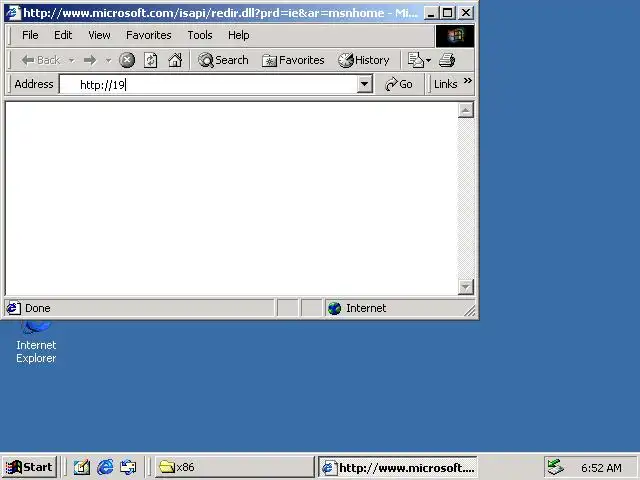
Task: Print the page with Print icon
Action: [447, 60]
